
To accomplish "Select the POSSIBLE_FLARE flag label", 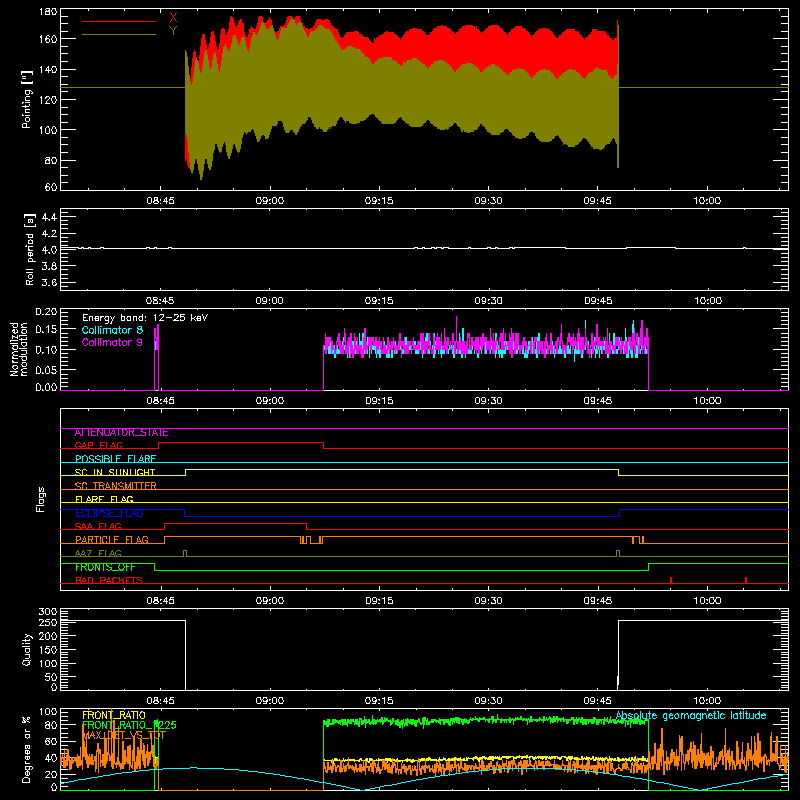I will (x=115, y=459).
